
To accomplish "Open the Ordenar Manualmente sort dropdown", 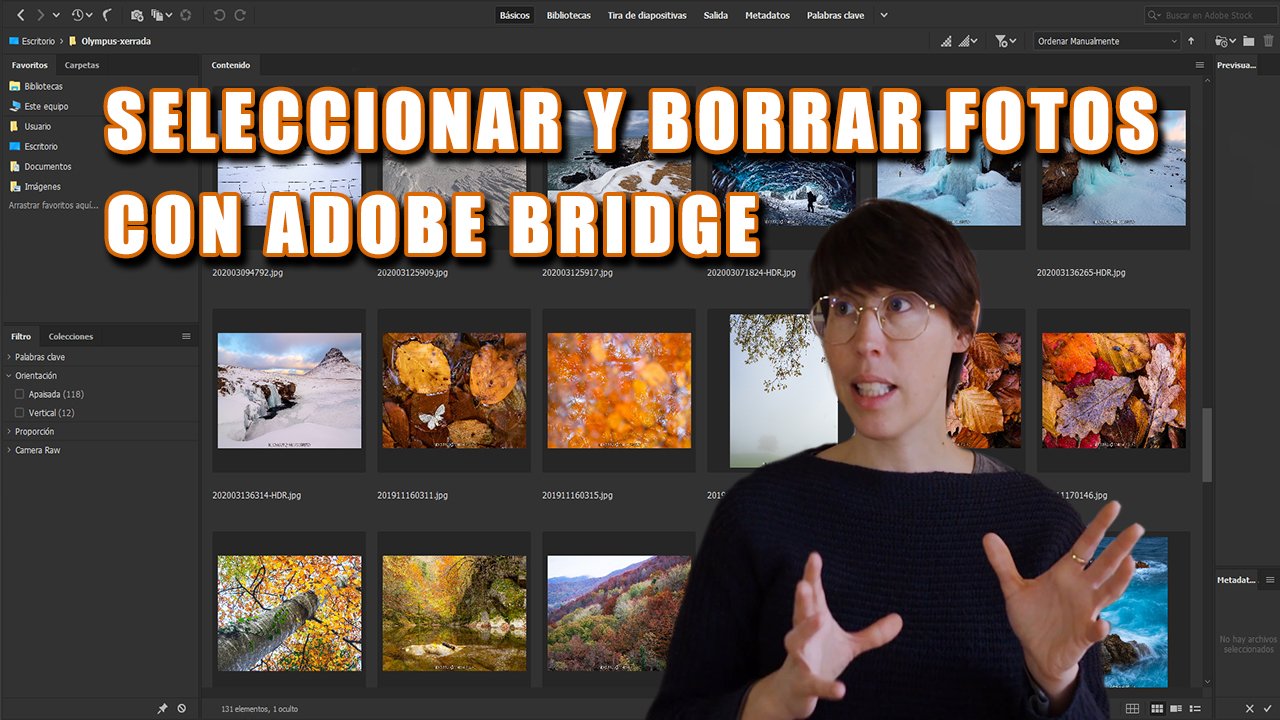I will [1107, 41].
